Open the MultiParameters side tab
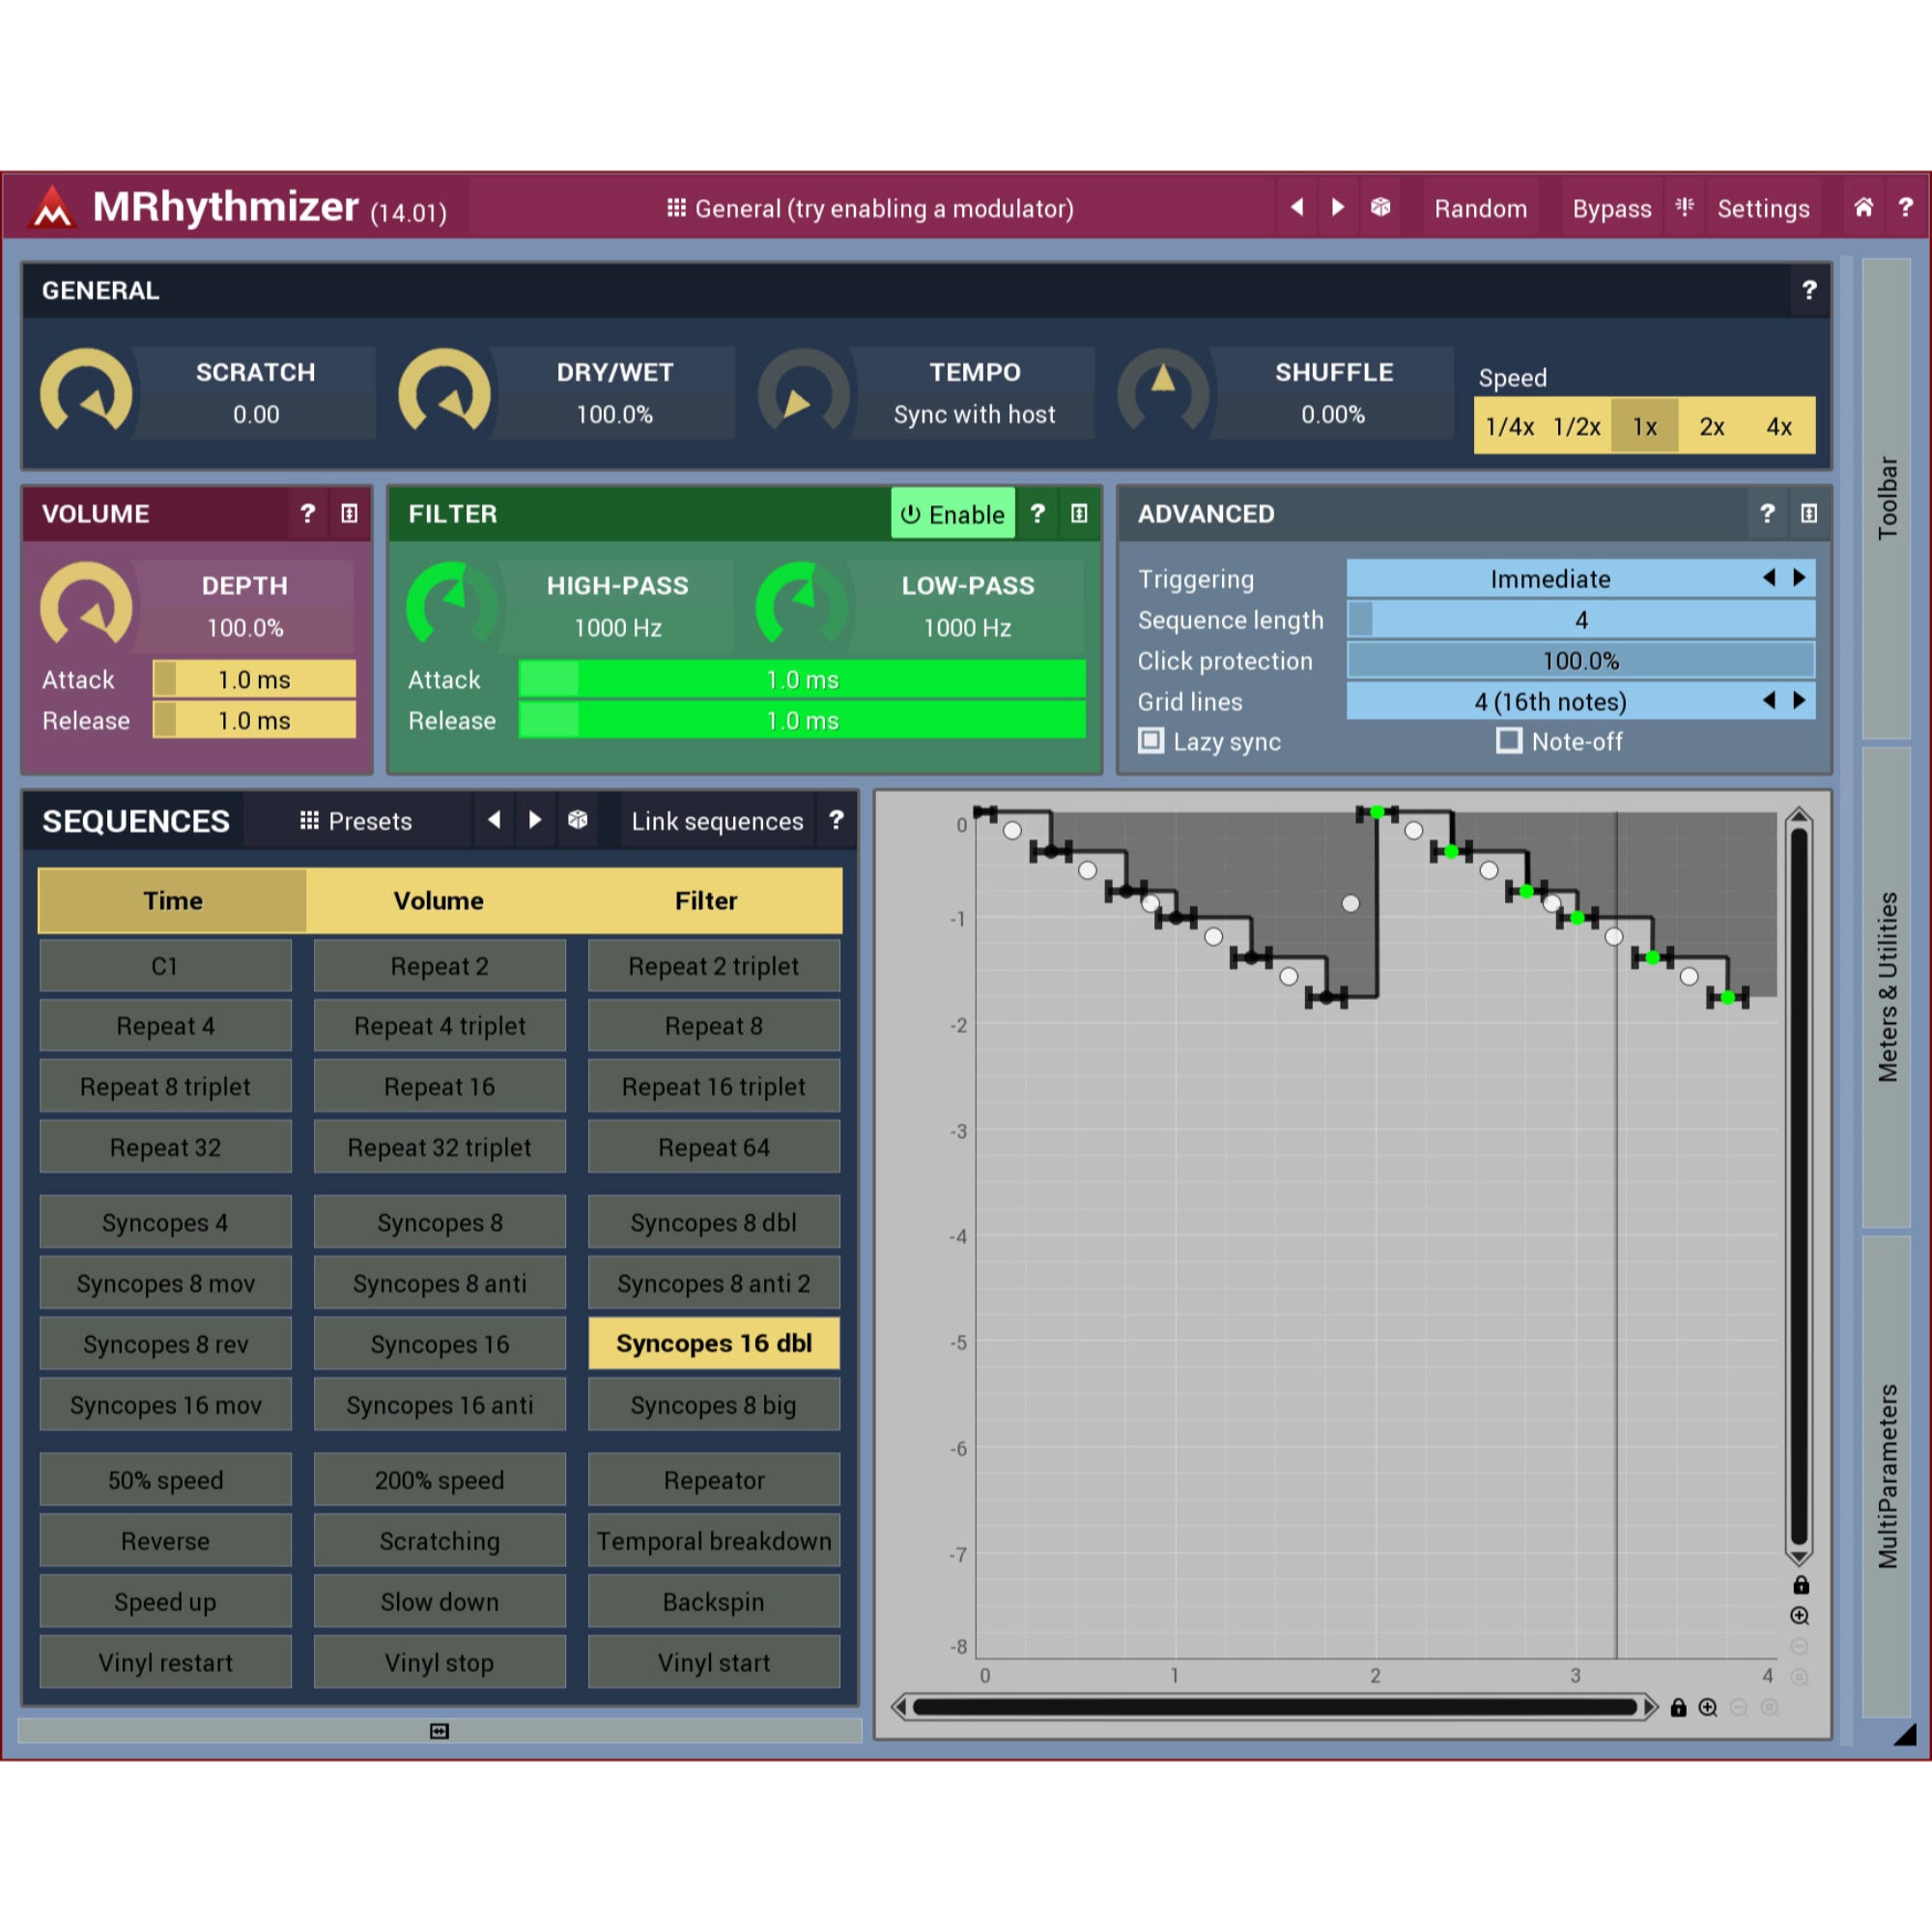 pos(1886,1476)
